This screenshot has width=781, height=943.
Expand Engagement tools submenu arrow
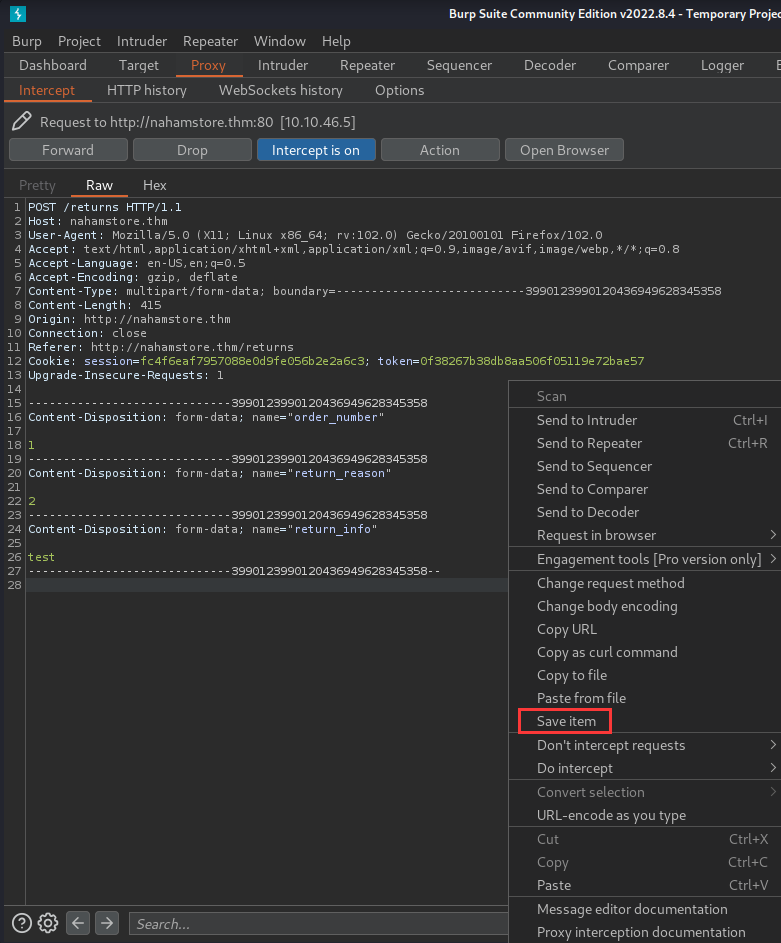[x=773, y=559]
